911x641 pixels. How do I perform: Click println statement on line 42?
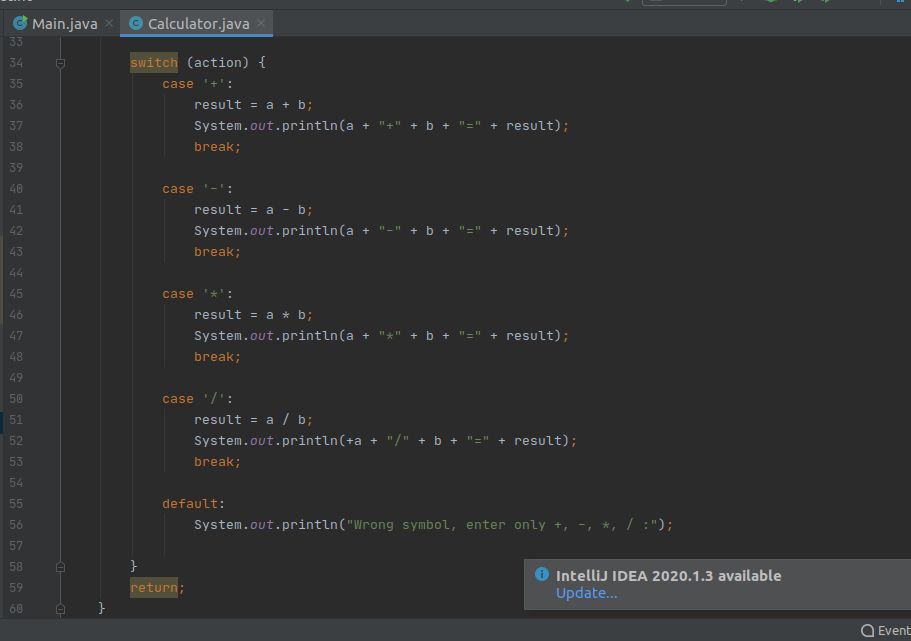pos(381,231)
